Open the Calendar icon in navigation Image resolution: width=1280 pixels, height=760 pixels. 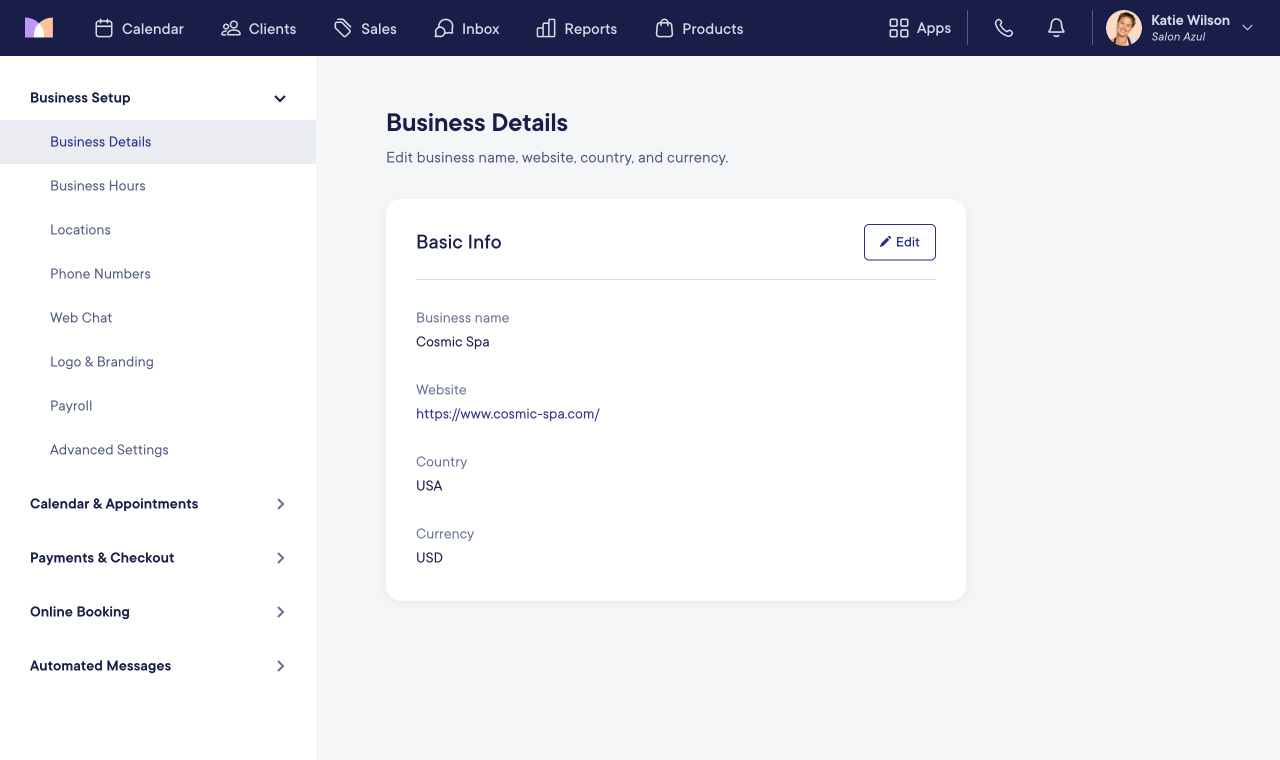coord(104,28)
